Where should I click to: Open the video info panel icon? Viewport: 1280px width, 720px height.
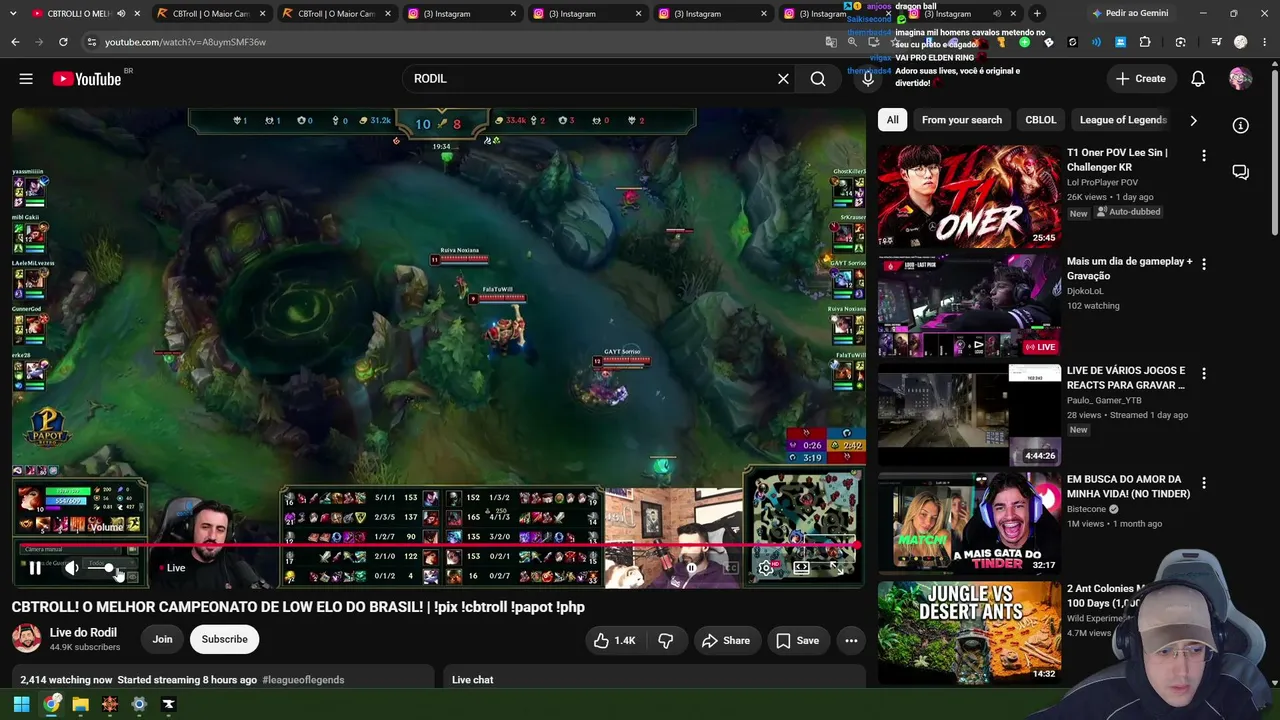[x=1240, y=126]
